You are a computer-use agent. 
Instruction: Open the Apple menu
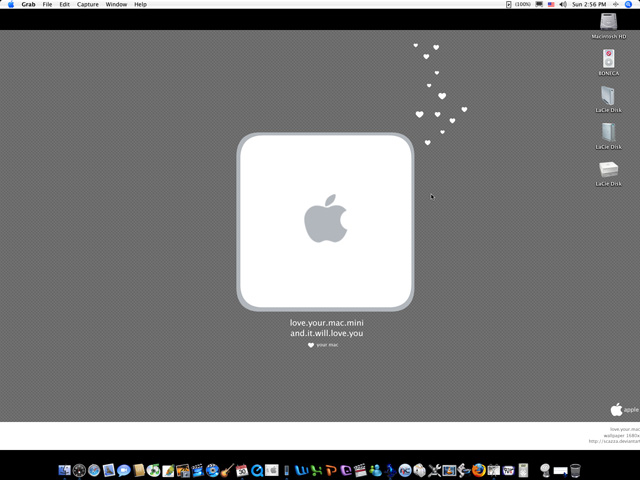click(11, 4)
